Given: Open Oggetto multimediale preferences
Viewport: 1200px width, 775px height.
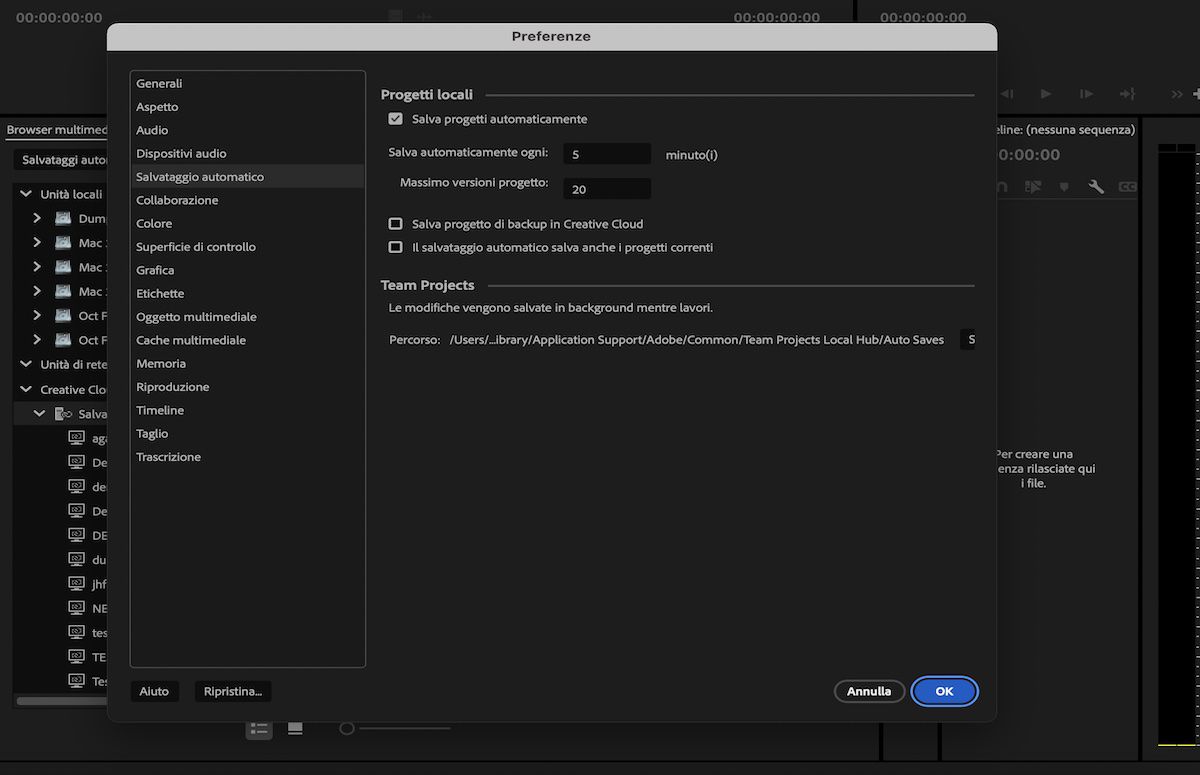Looking at the screenshot, I should point(247,317).
